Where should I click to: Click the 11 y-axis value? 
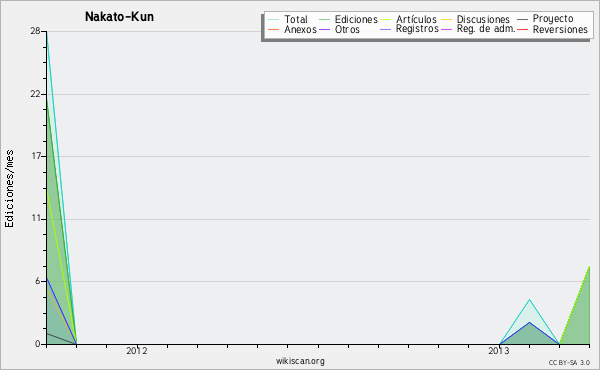tap(36, 218)
